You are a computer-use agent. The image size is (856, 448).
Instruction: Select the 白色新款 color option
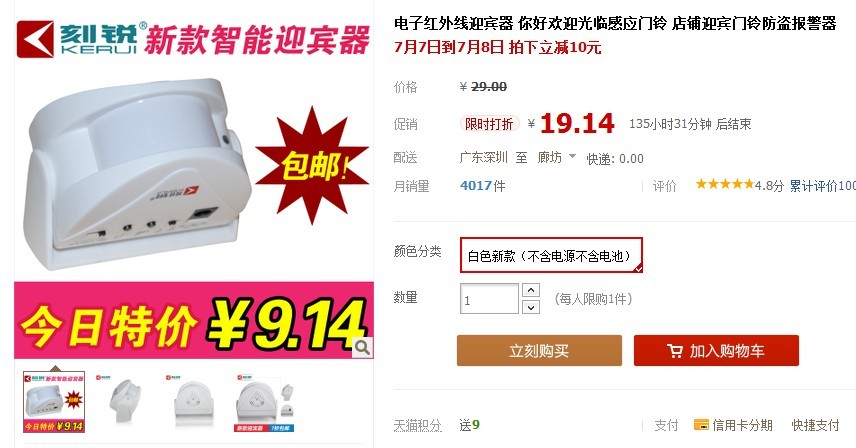(x=551, y=255)
